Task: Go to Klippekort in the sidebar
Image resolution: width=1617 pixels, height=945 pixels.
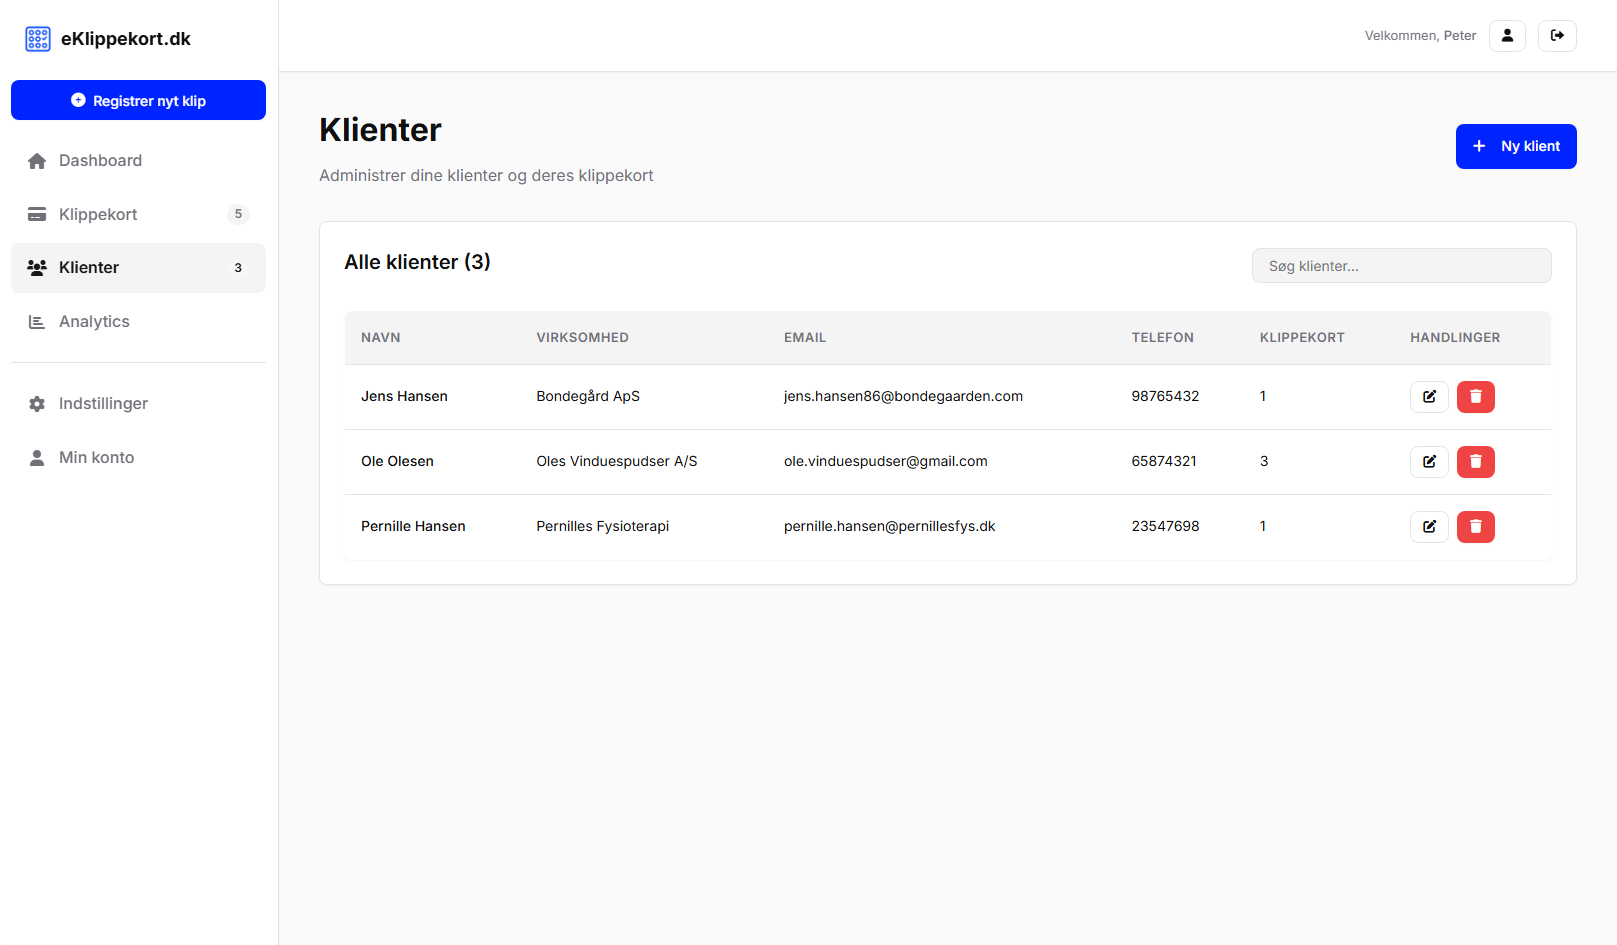Action: click(x=98, y=214)
